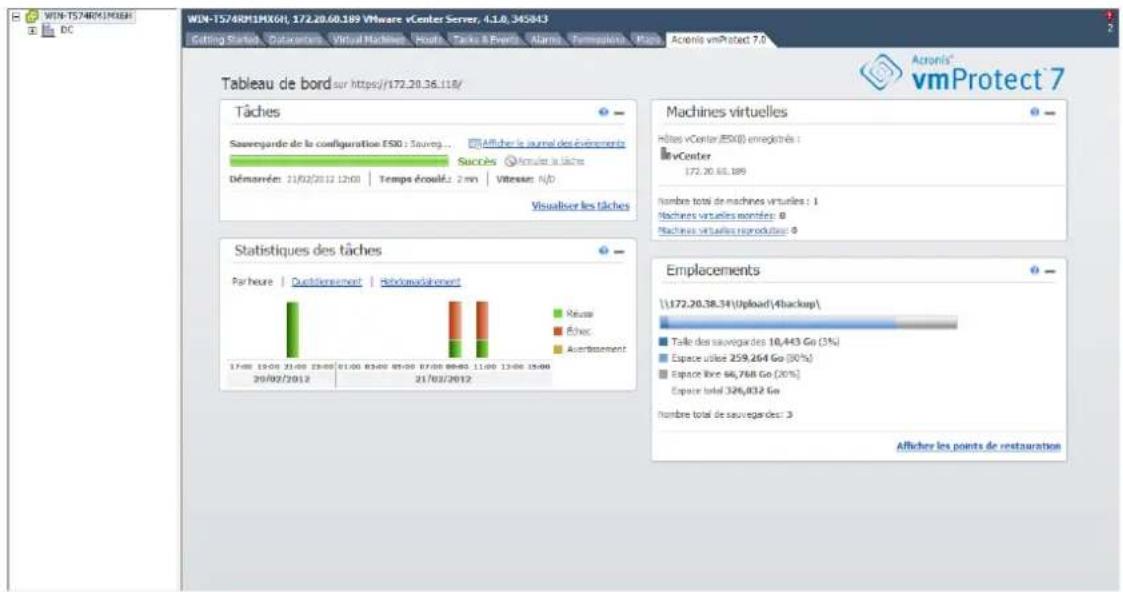Click the Acronis vmProtect 7 logo
Screen dimensions: 1123x592
pyautogui.click(x=962, y=73)
